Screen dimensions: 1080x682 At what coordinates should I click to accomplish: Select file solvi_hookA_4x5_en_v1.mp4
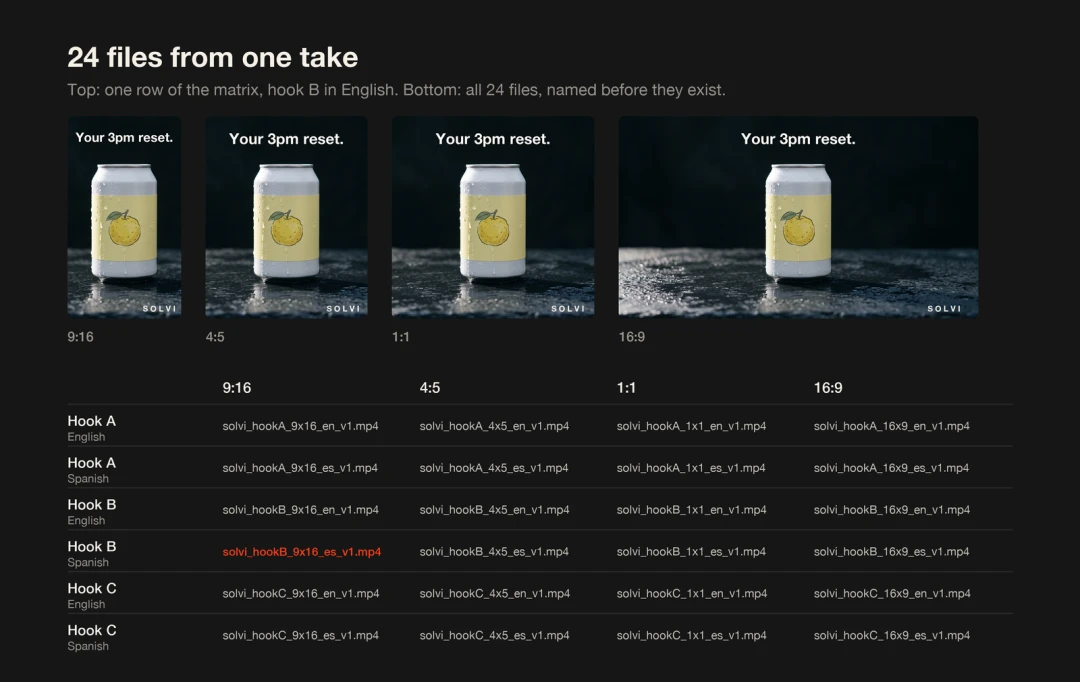tap(495, 426)
